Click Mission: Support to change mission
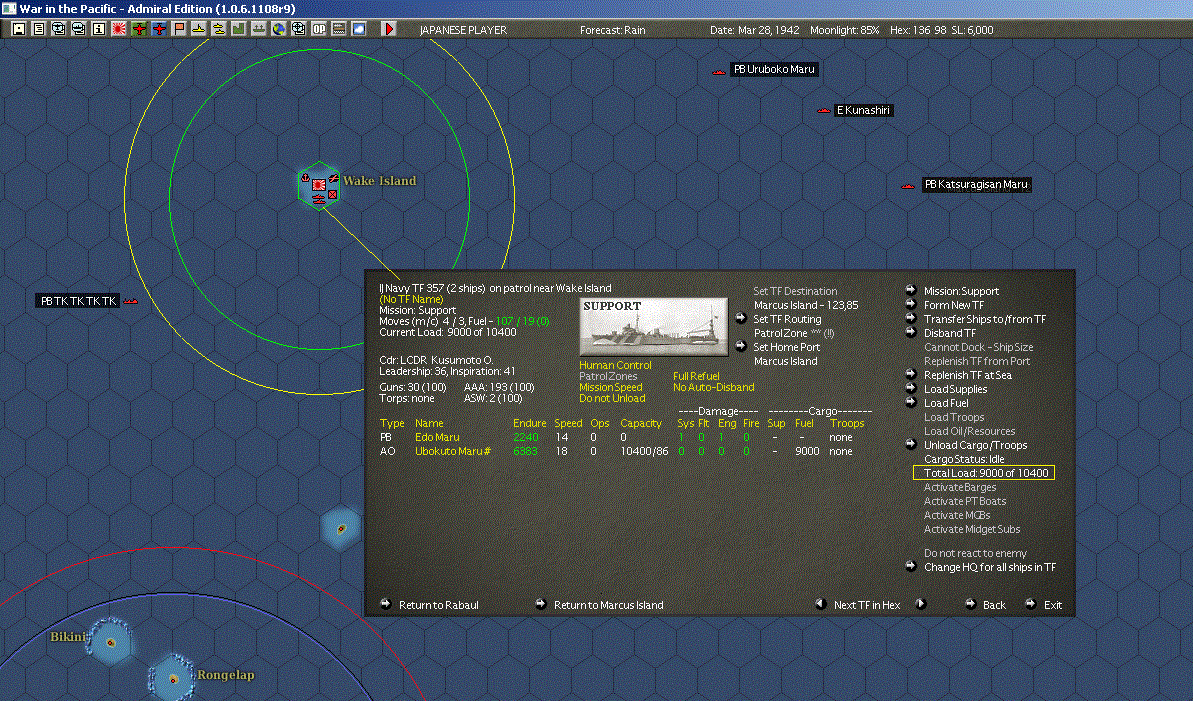This screenshot has height=701, width=1193. [x=961, y=291]
